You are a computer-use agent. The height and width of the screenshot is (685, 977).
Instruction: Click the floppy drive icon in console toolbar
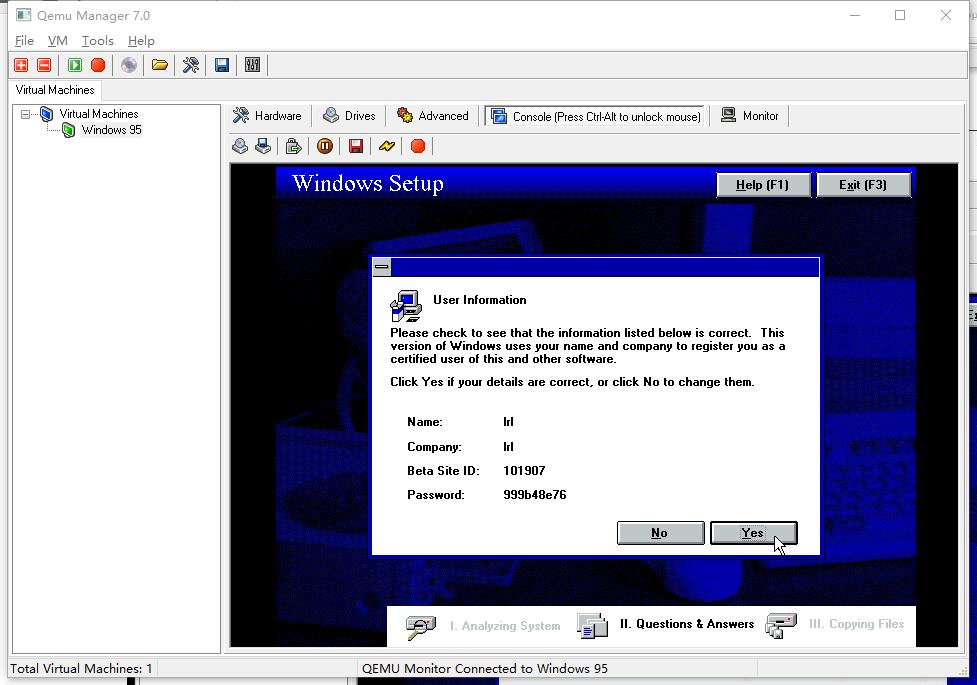pyautogui.click(x=263, y=146)
